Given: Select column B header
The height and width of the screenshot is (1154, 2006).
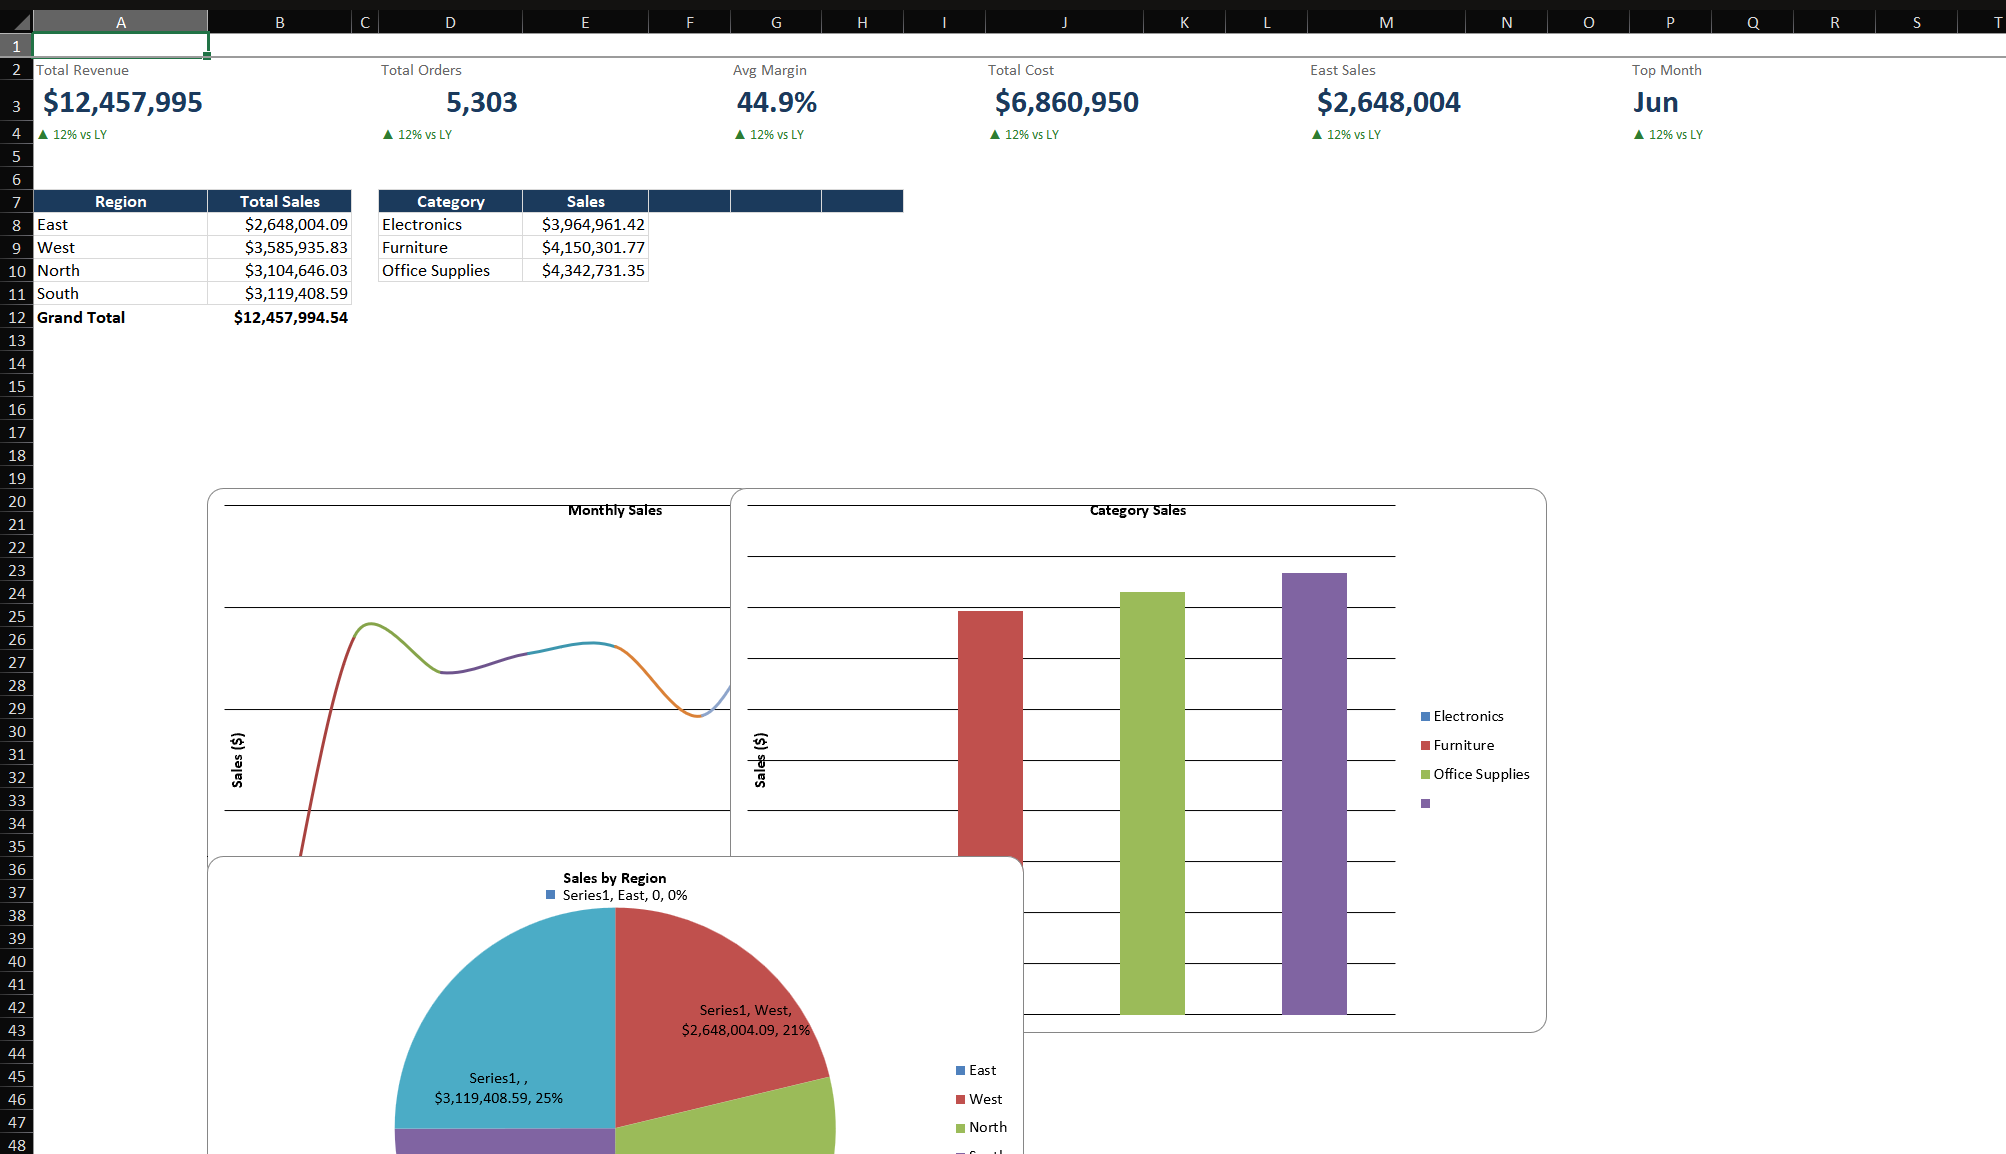Looking at the screenshot, I should (x=280, y=22).
